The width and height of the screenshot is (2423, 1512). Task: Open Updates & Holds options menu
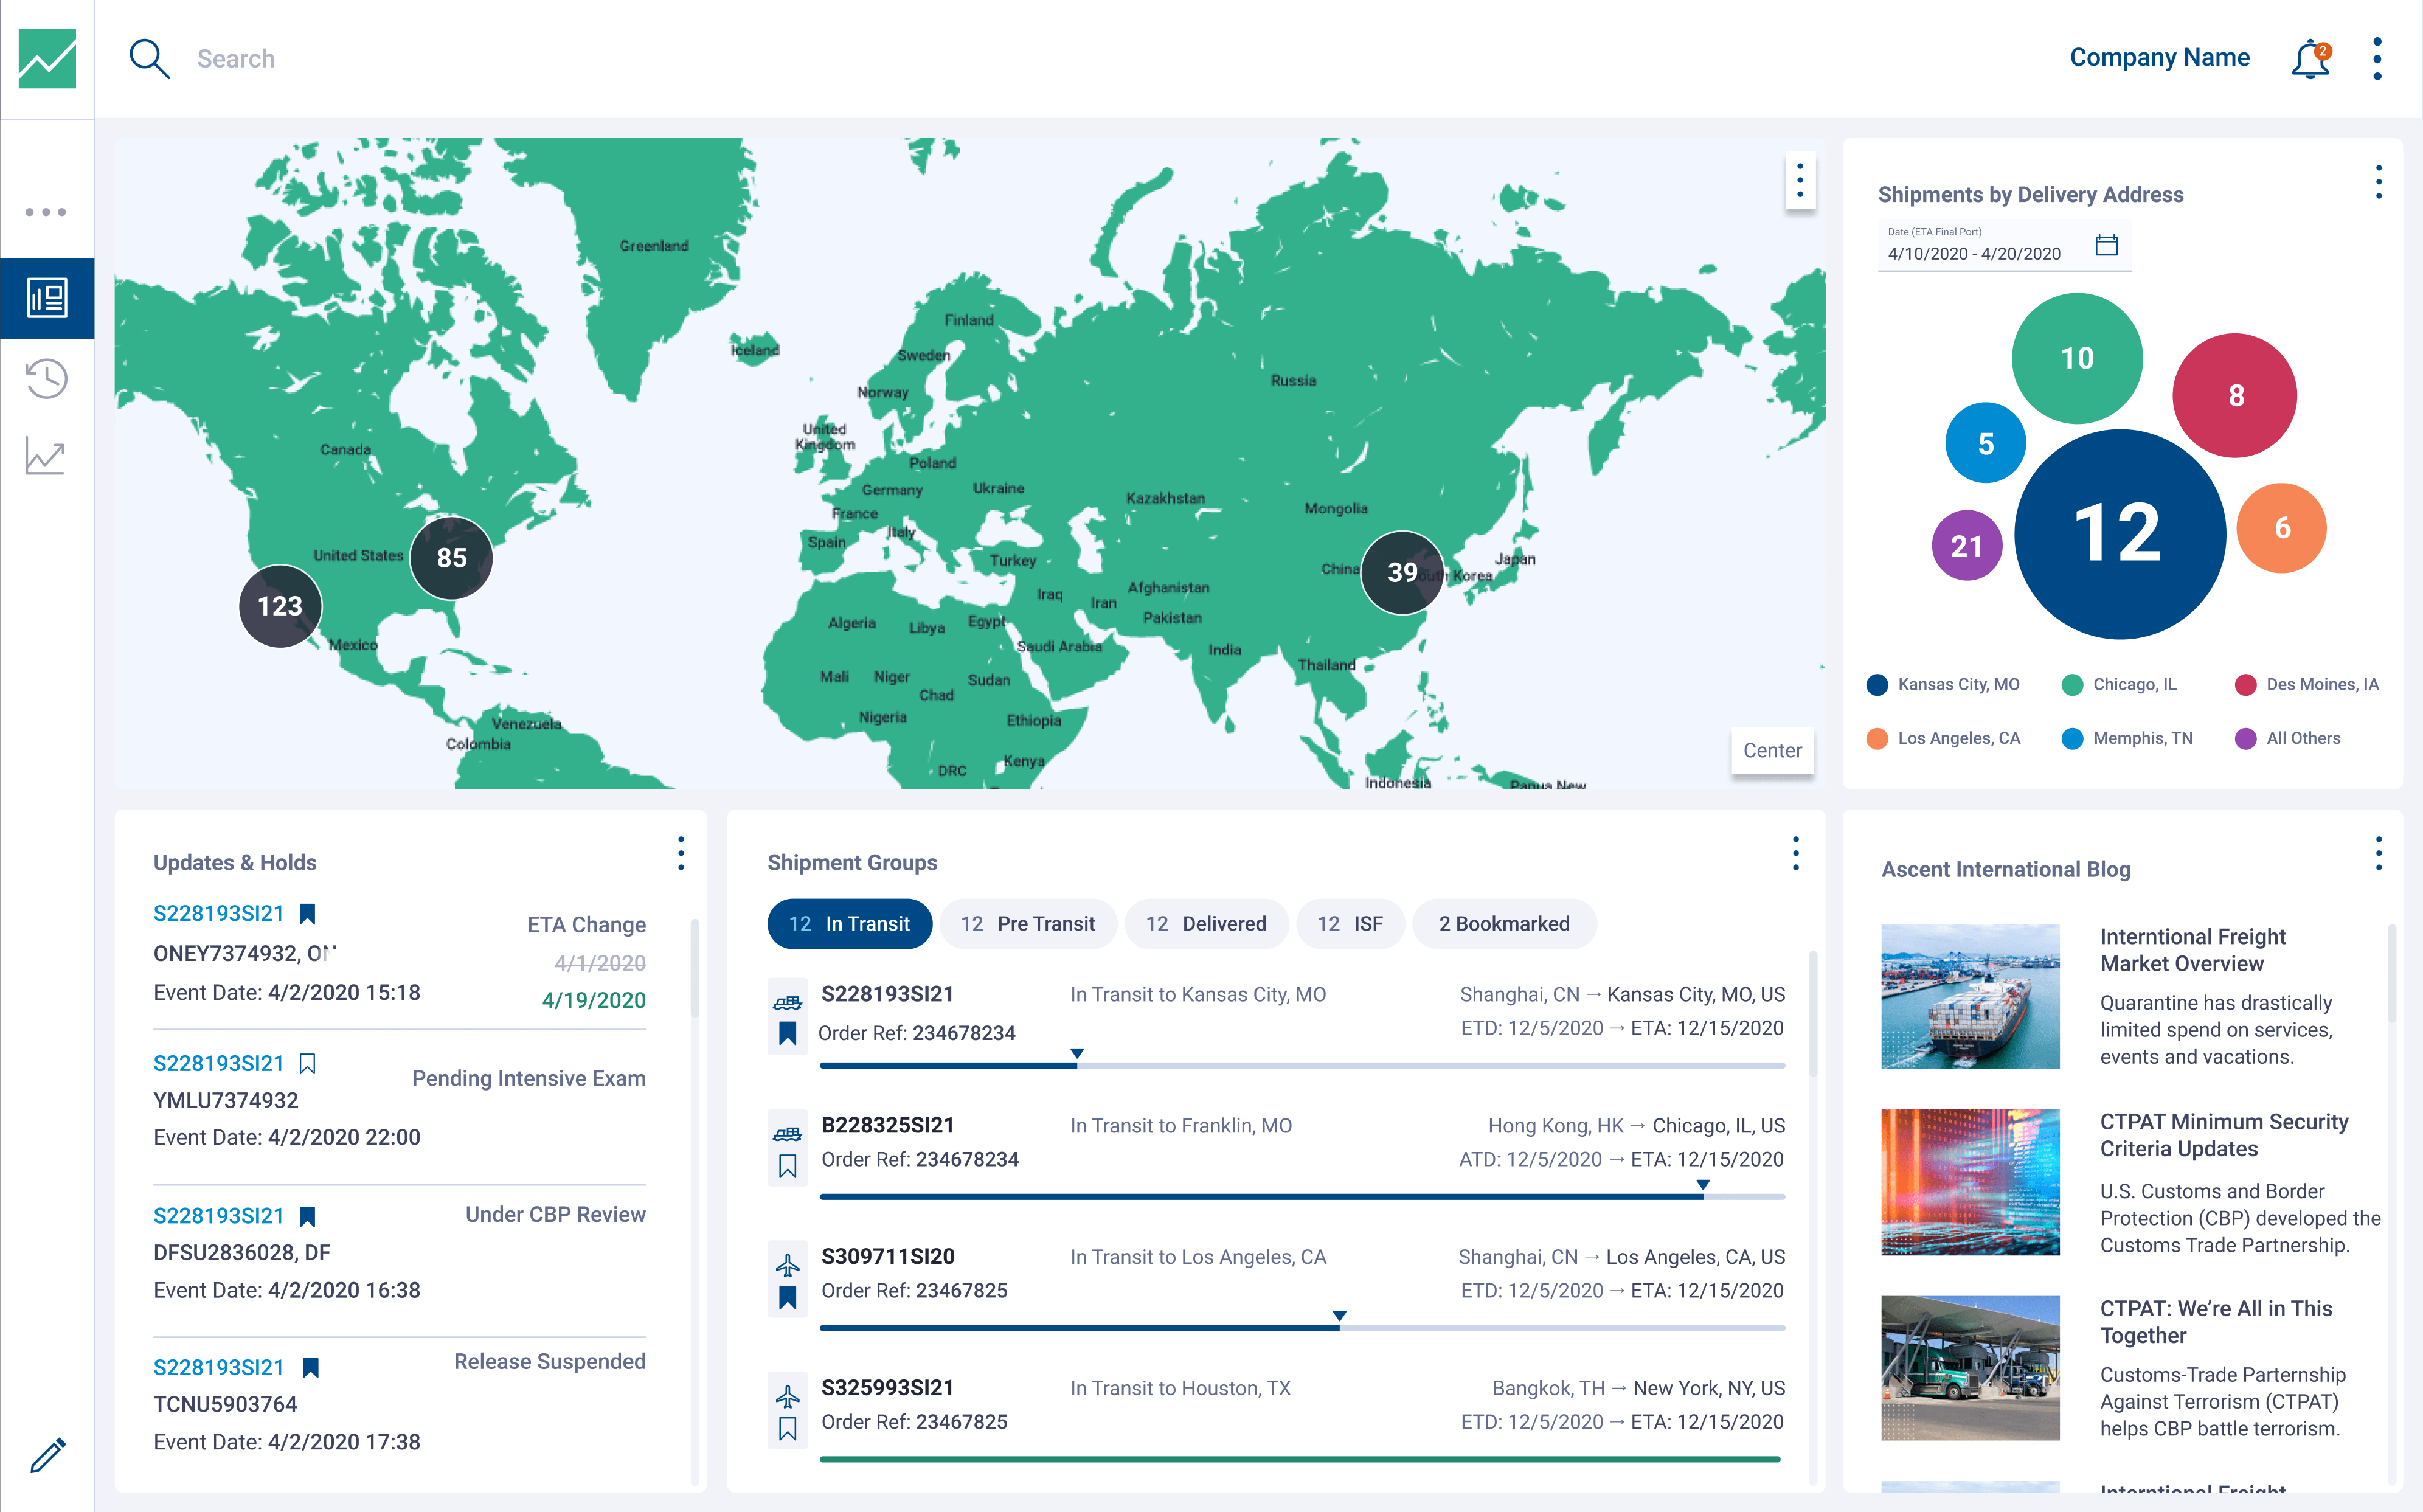[681, 853]
